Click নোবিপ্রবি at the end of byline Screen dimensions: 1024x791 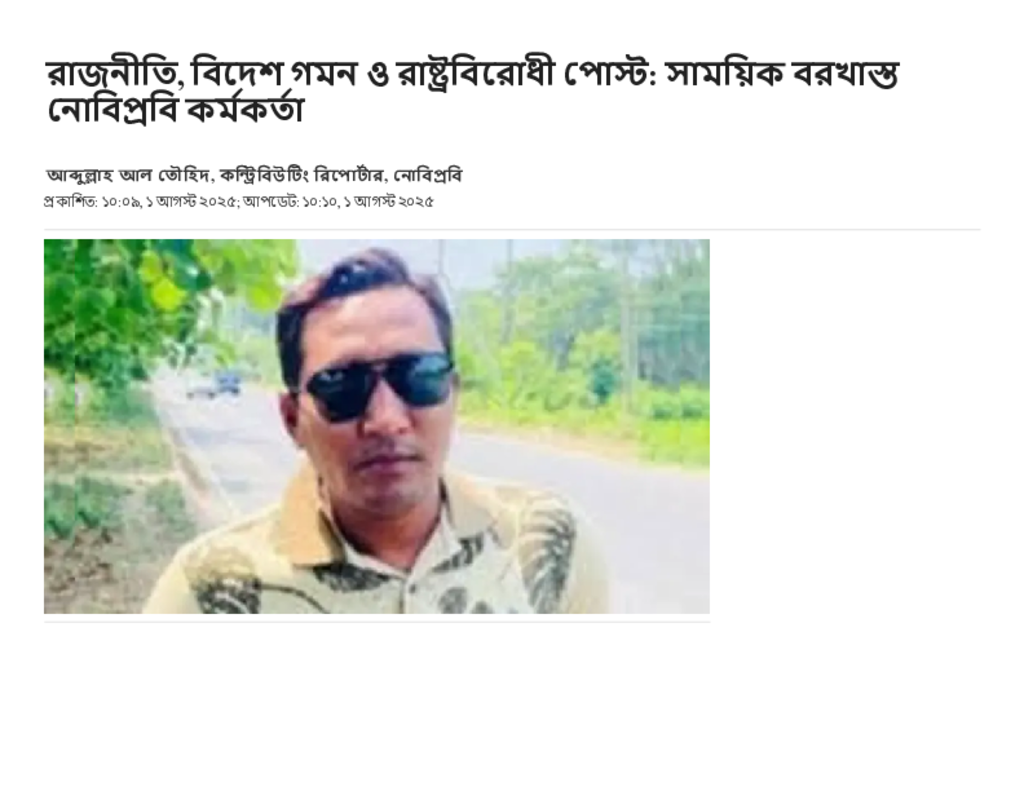pos(428,176)
